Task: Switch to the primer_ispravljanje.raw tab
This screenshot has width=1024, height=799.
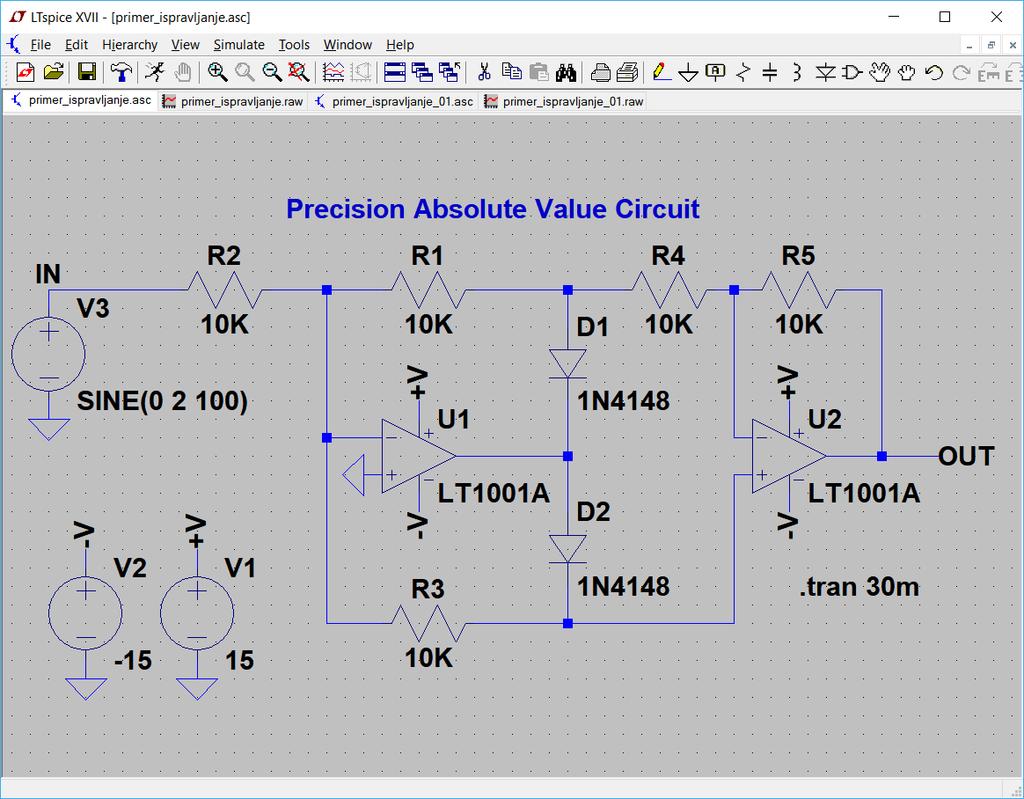Action: pyautogui.click(x=233, y=101)
